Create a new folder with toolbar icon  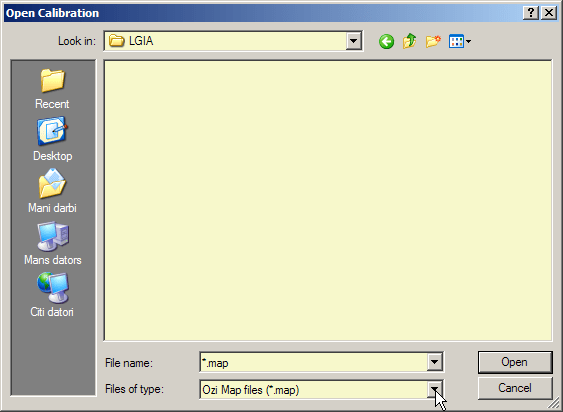coord(433,41)
